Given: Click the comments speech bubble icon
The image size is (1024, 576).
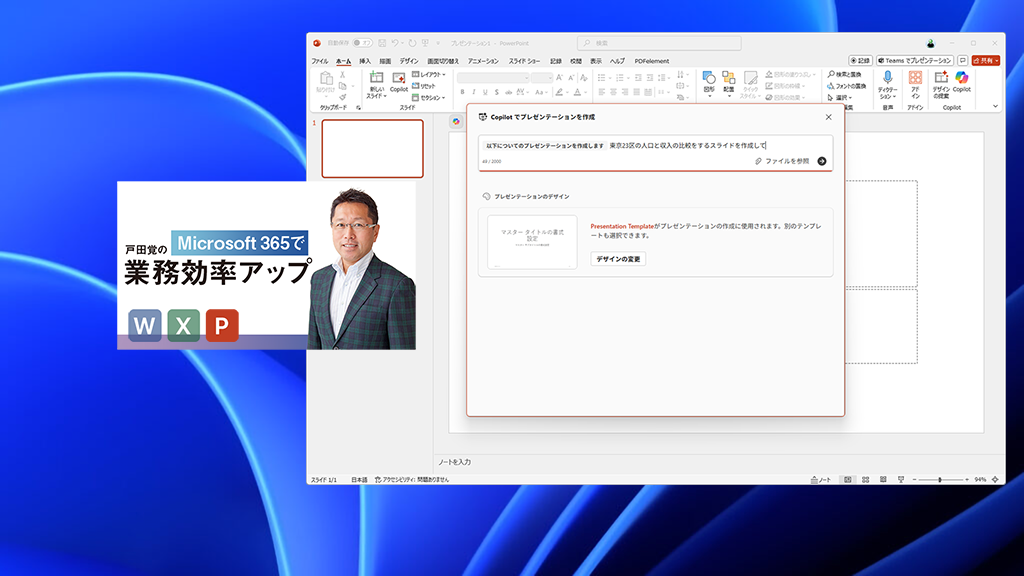Looking at the screenshot, I should click(x=963, y=61).
